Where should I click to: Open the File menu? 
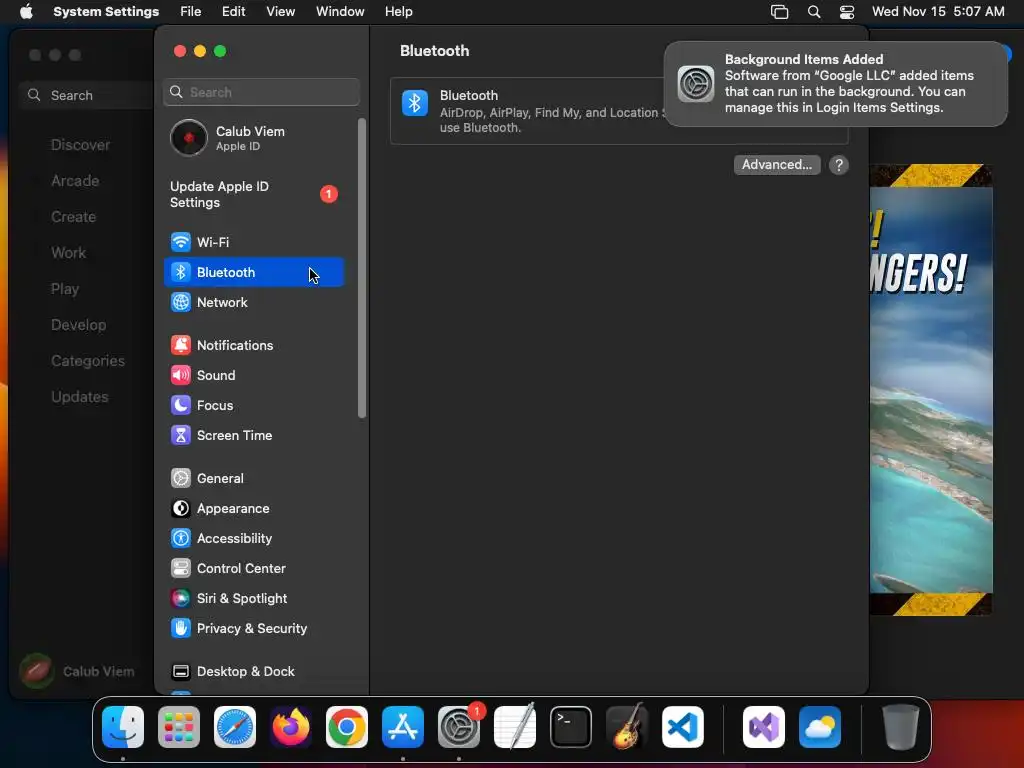click(191, 12)
